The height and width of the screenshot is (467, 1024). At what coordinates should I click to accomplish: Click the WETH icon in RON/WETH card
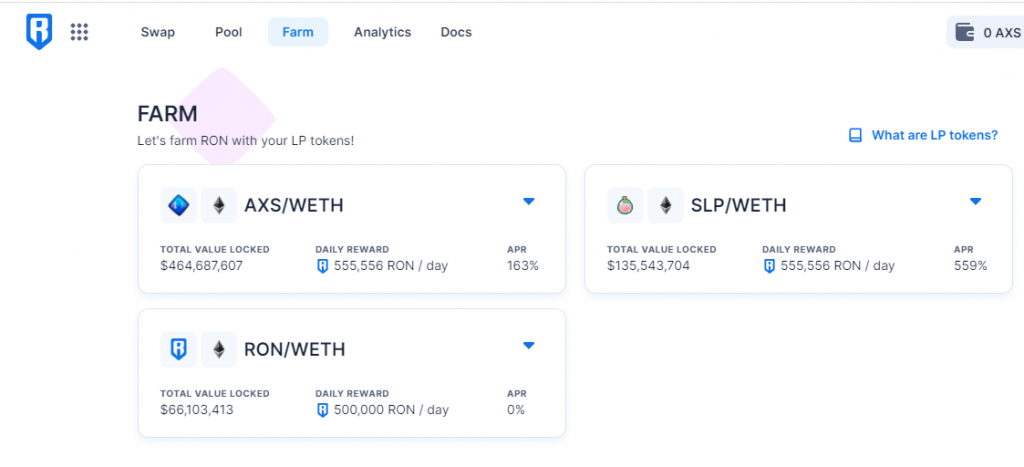219,349
